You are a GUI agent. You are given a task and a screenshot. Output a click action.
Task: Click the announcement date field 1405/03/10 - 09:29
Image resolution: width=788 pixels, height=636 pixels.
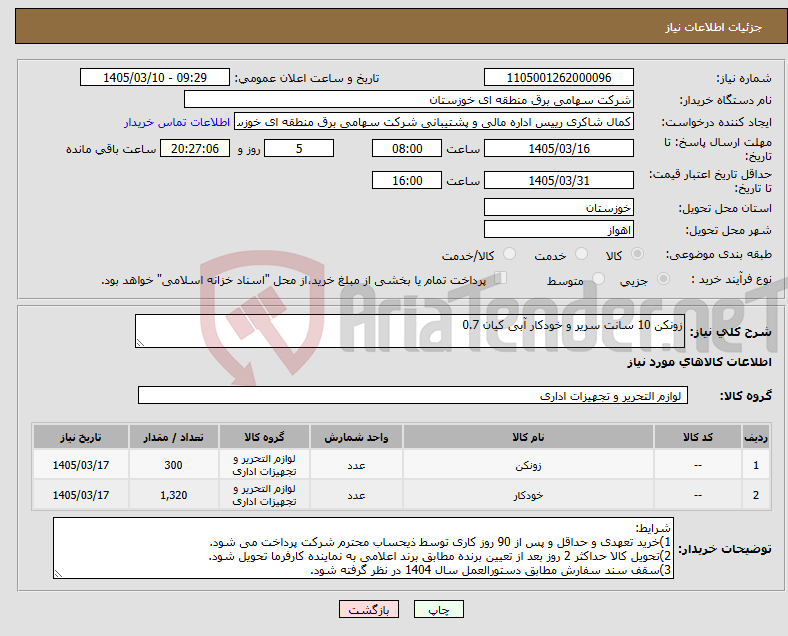click(x=155, y=78)
